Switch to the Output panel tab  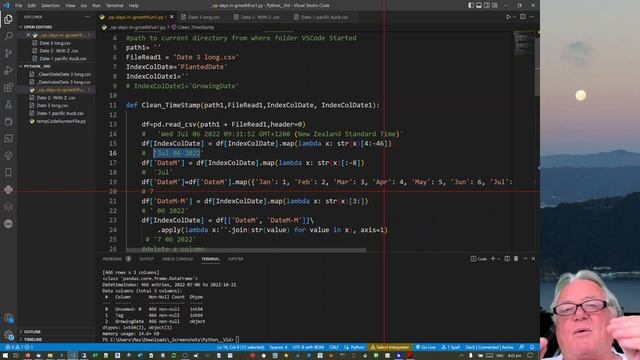(x=147, y=259)
